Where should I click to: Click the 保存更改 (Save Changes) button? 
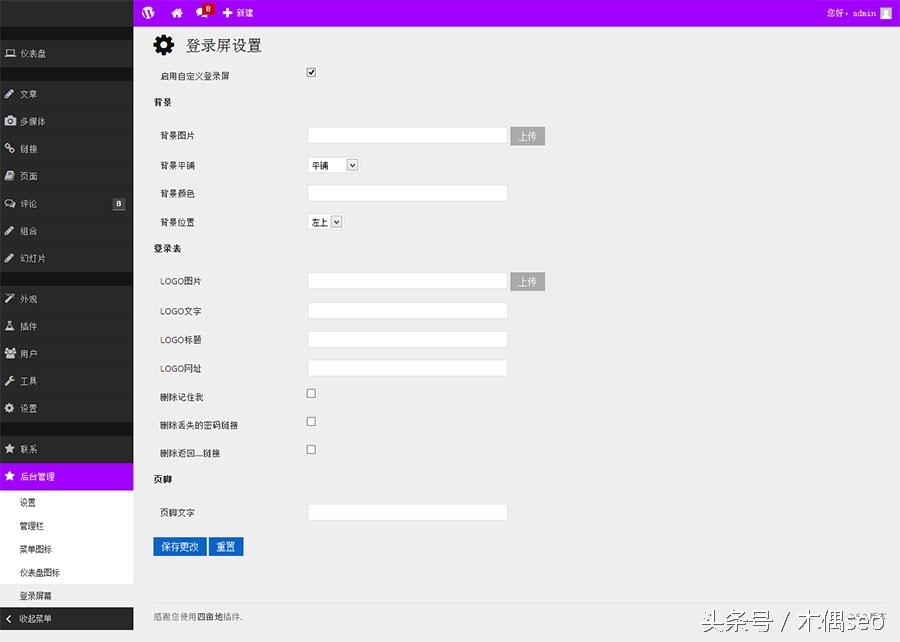click(179, 547)
